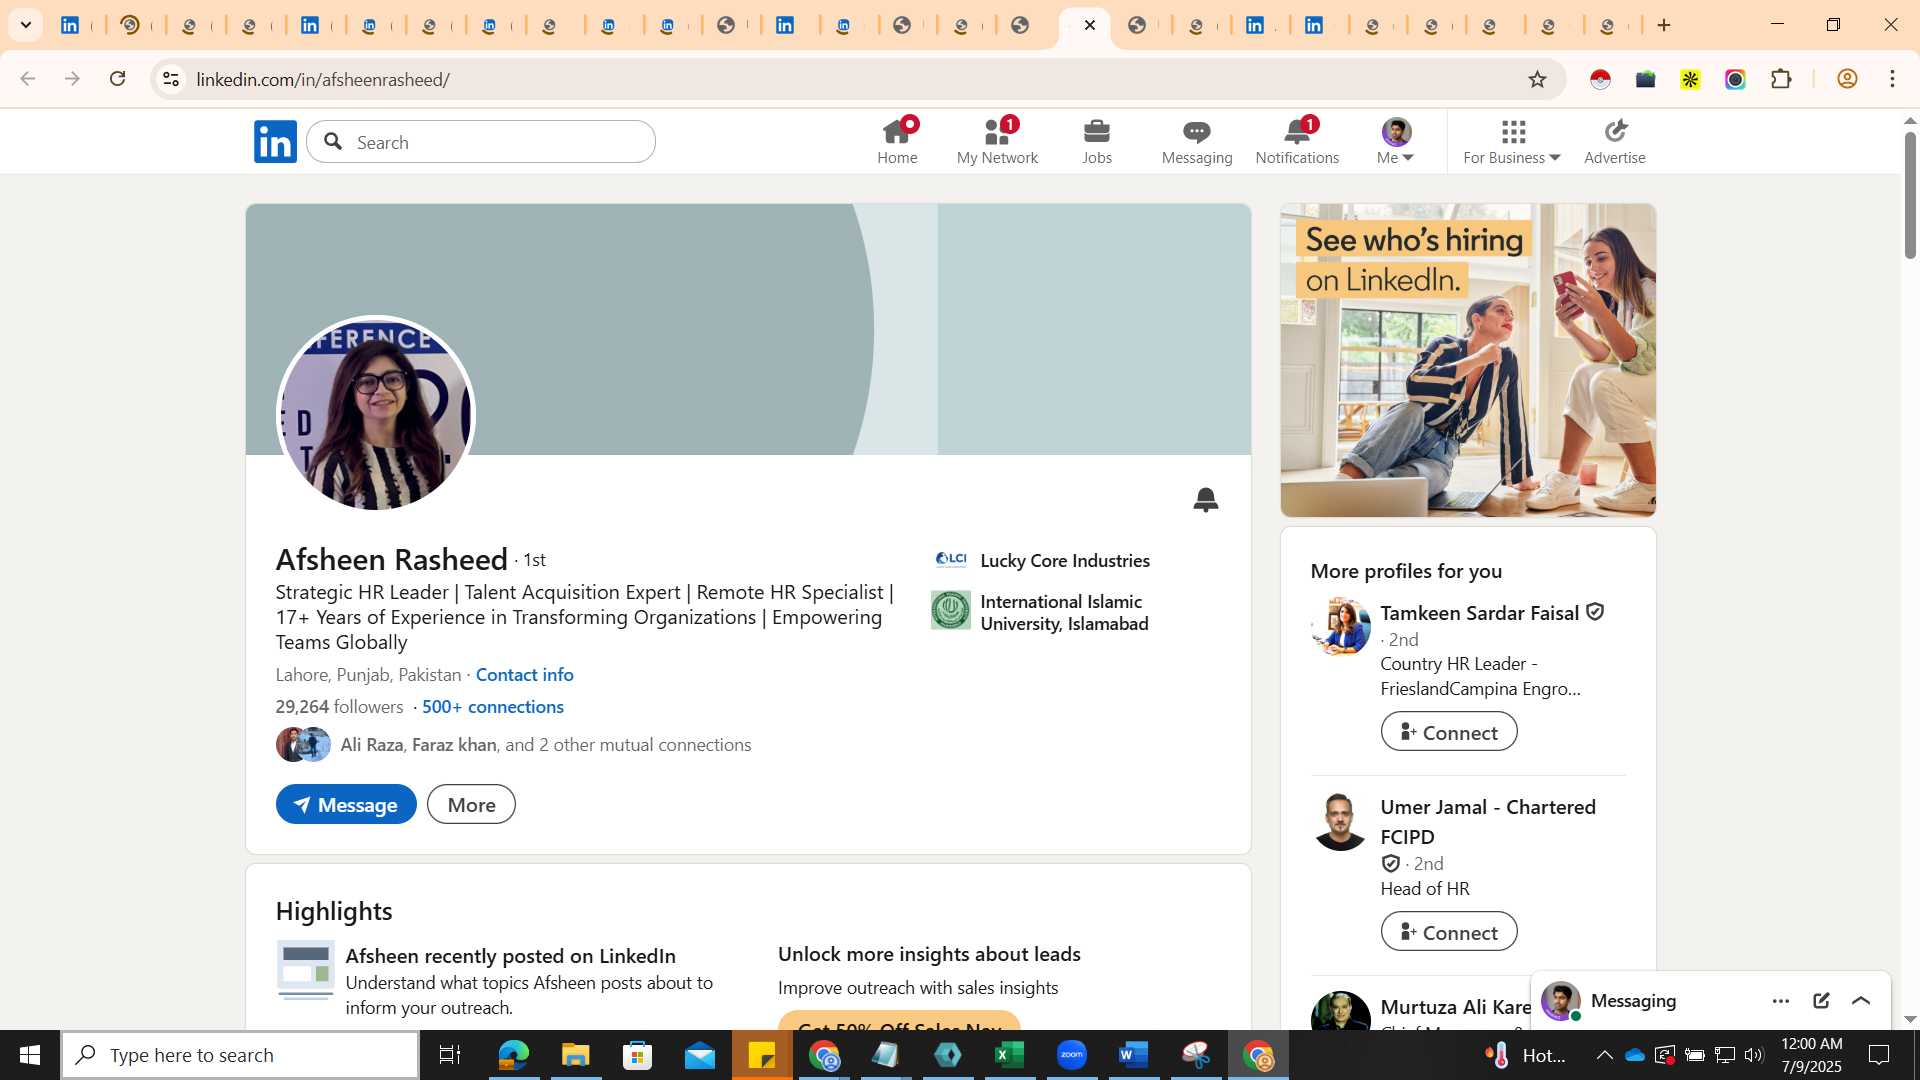The height and width of the screenshot is (1080, 1920).
Task: View mutual connections Ali Raza, Faraz khan
Action: tap(546, 745)
